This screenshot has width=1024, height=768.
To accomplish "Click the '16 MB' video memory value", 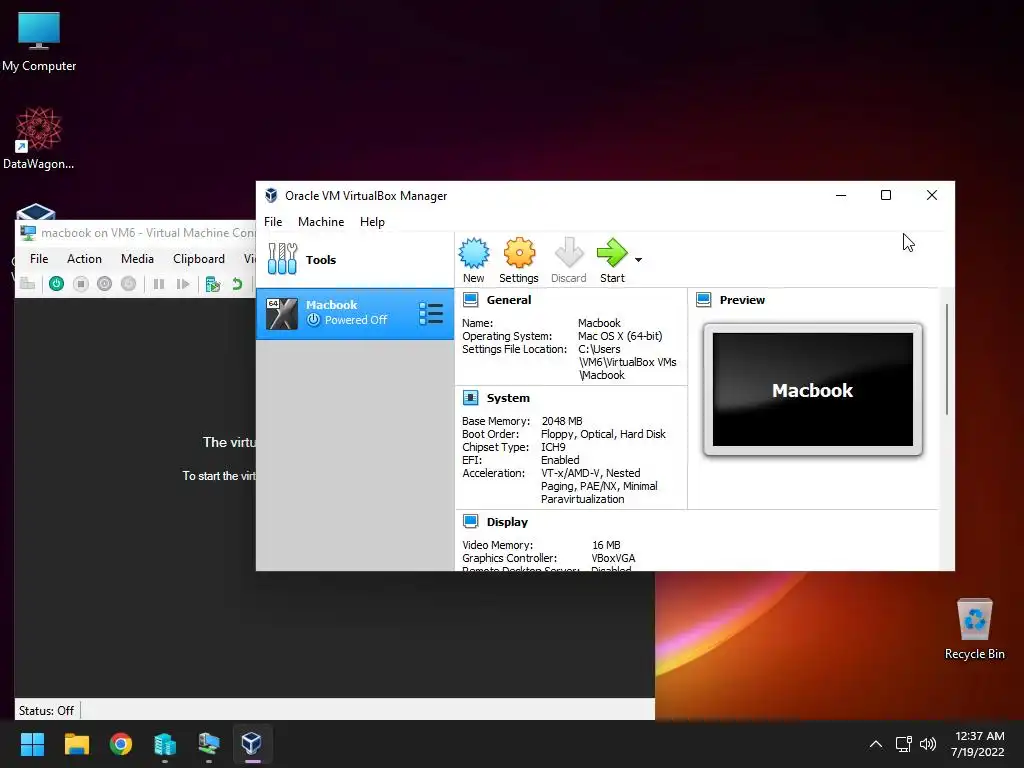I will [606, 545].
